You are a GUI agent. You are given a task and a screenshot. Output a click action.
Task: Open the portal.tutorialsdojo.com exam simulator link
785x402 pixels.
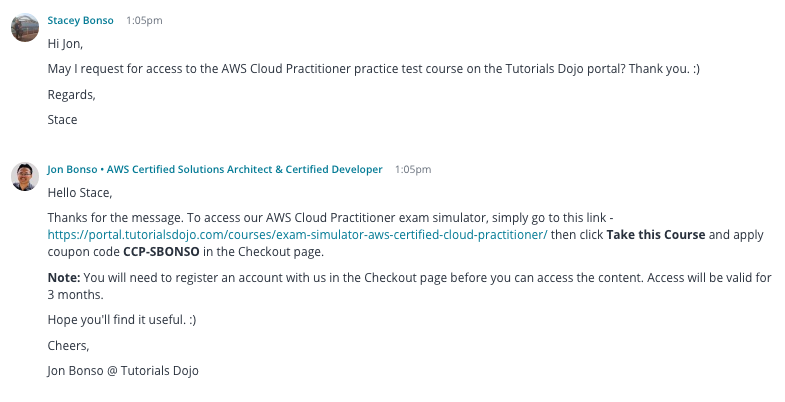pos(297,235)
